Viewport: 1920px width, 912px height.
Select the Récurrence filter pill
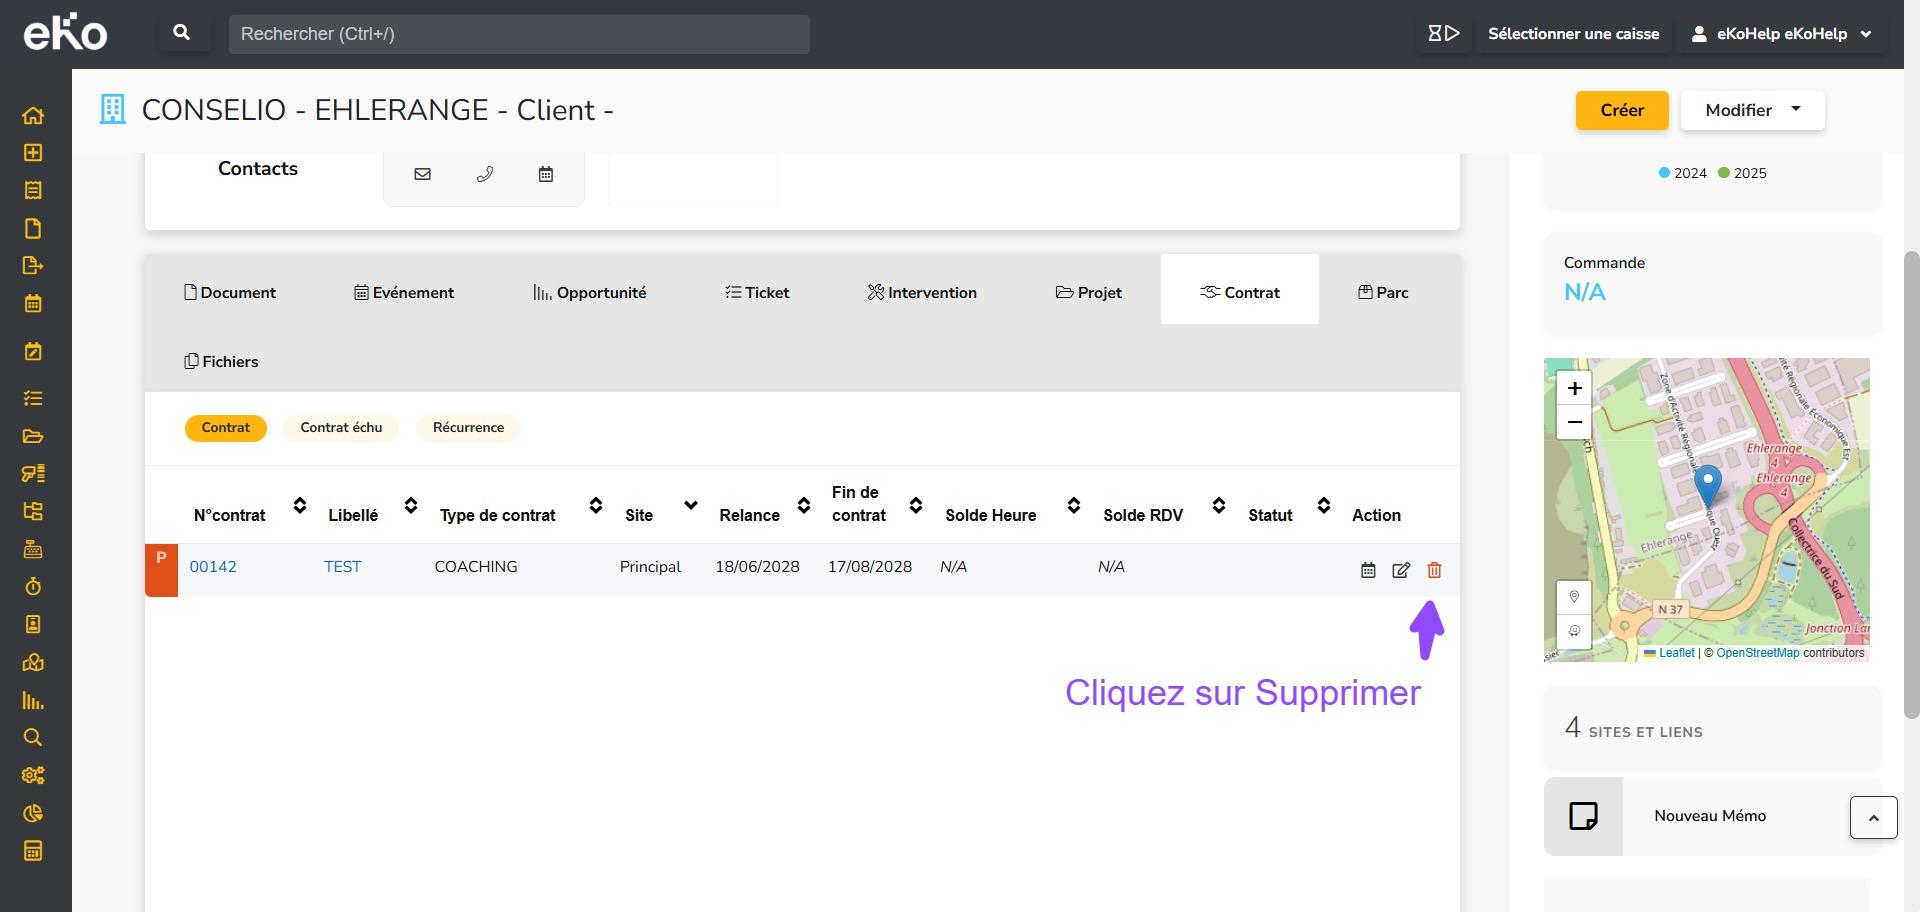(468, 428)
